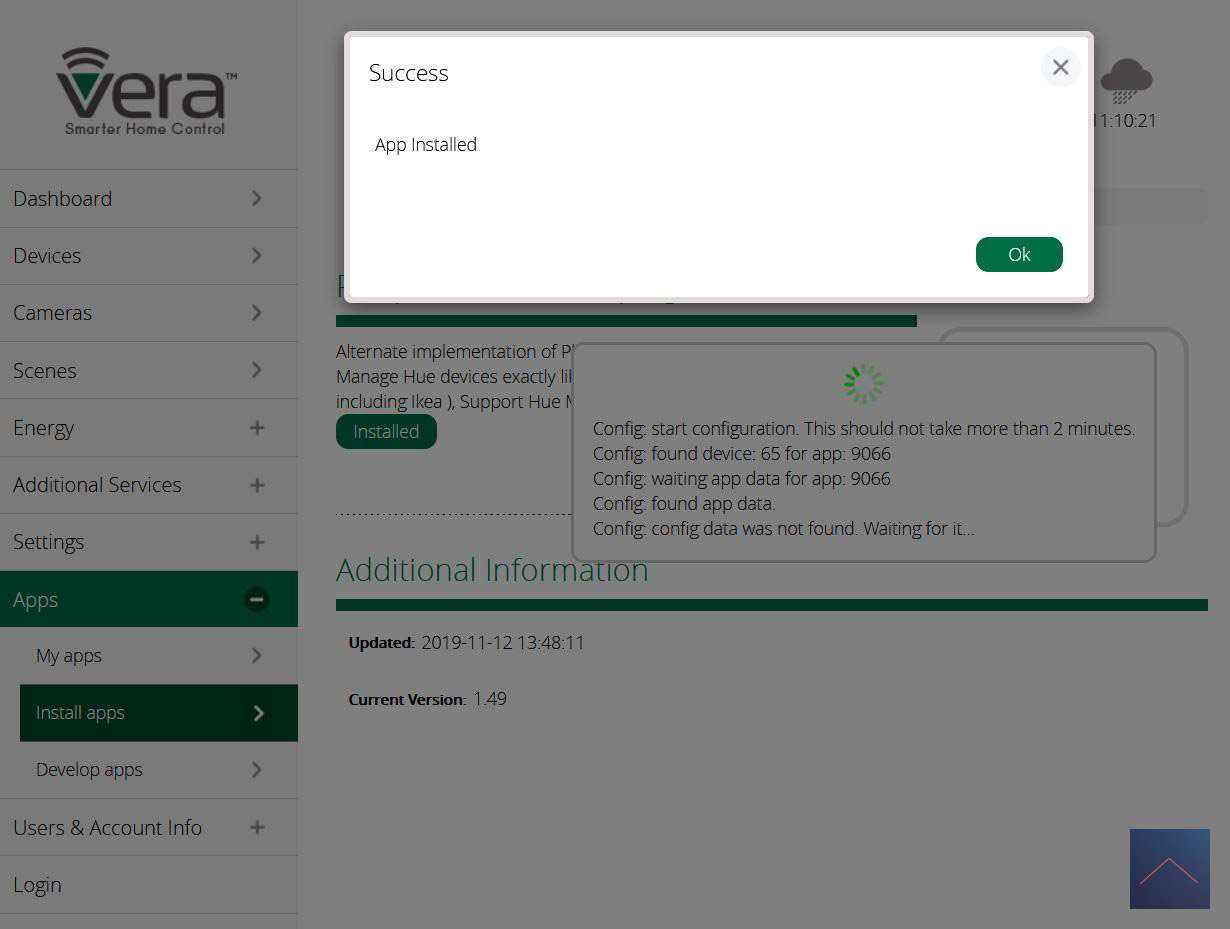Close the Success dialog with X

point(1060,67)
